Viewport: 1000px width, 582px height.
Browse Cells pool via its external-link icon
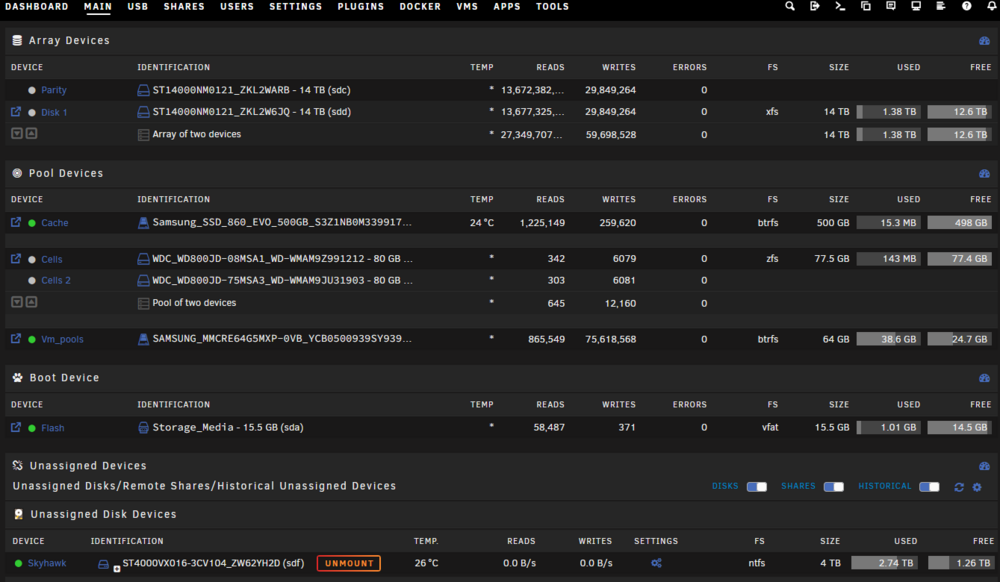[x=16, y=258]
